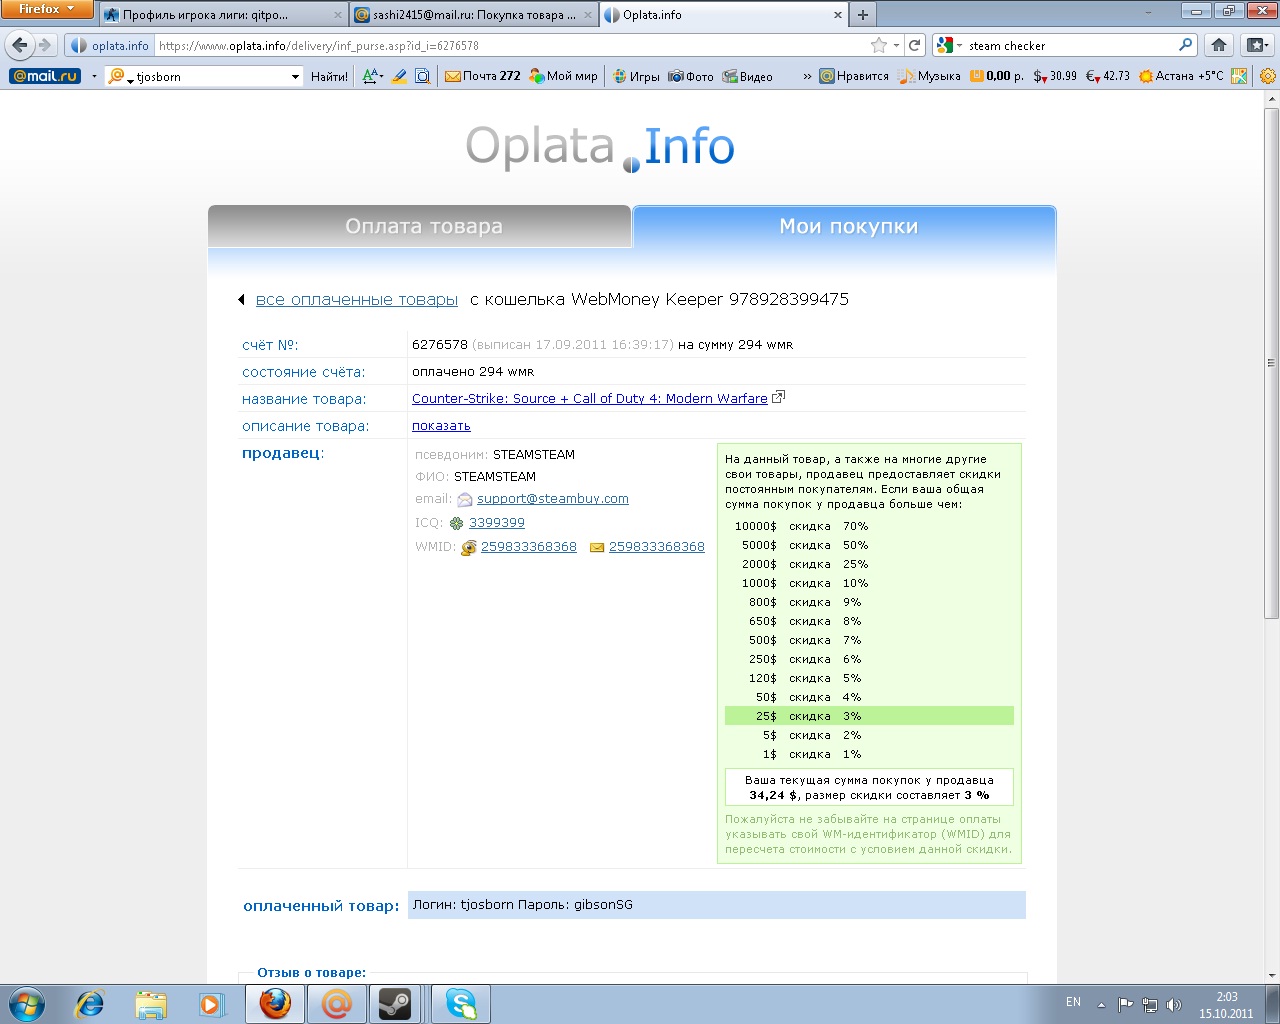Viewport: 1280px width, 1024px height.
Task: Reload the current page
Action: point(914,45)
